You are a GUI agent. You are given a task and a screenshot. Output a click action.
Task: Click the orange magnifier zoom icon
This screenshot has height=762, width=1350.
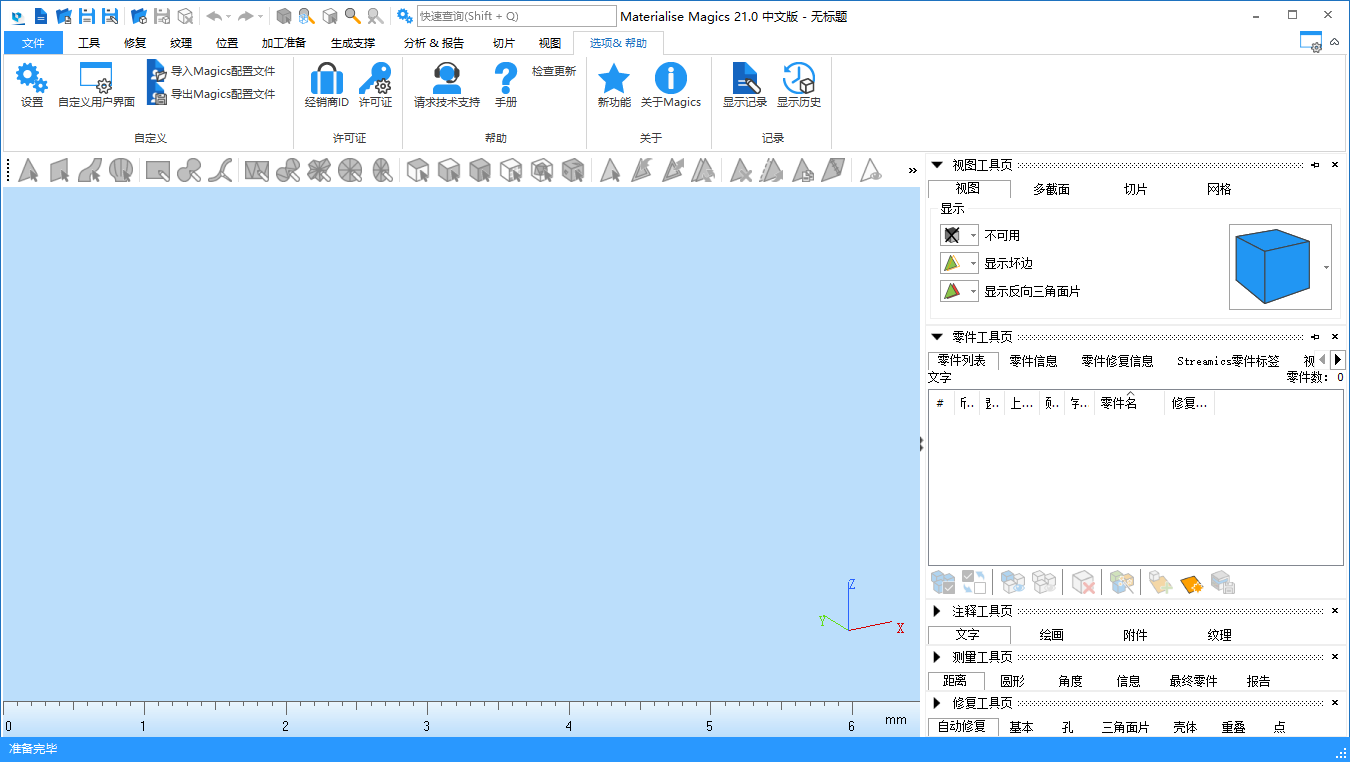click(x=352, y=15)
